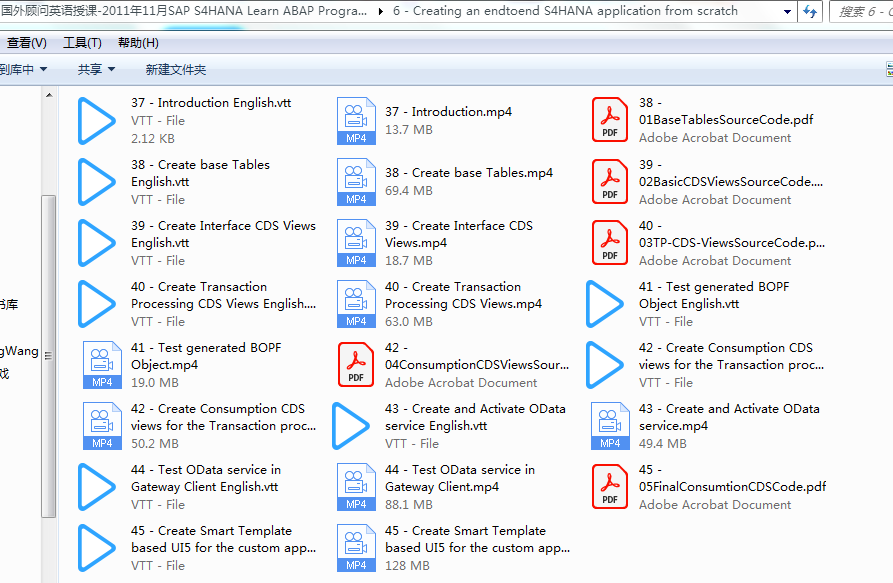Open the 帮助(H) menu
This screenshot has height=583, width=893.
[138, 43]
